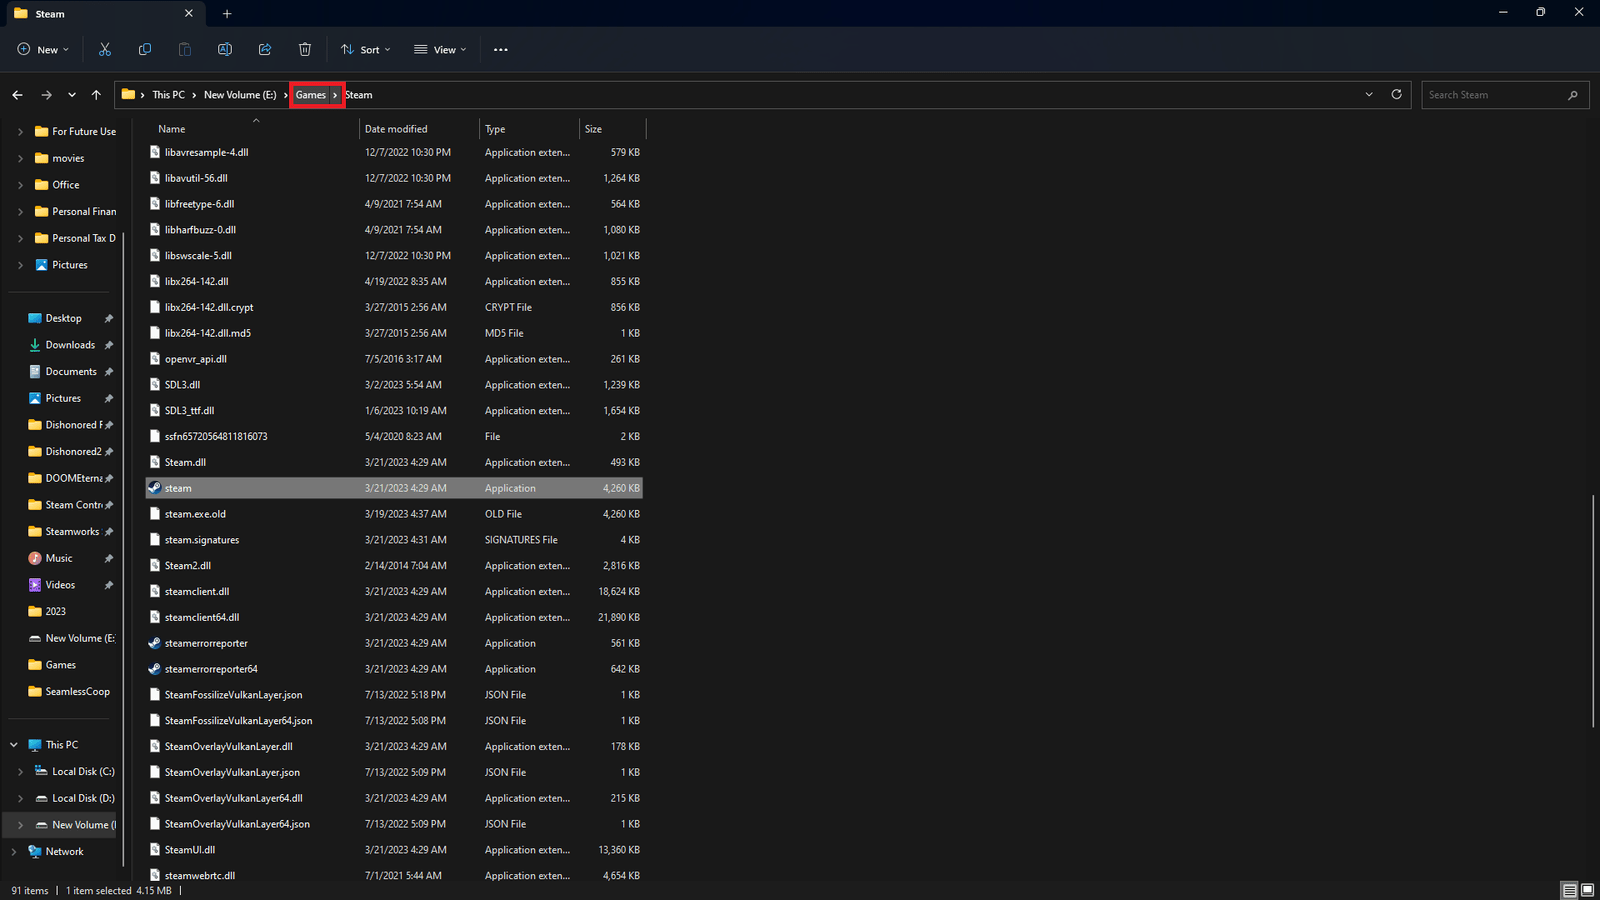Switch to large thumbnails view in status bar
Image resolution: width=1600 pixels, height=900 pixels.
point(1587,890)
